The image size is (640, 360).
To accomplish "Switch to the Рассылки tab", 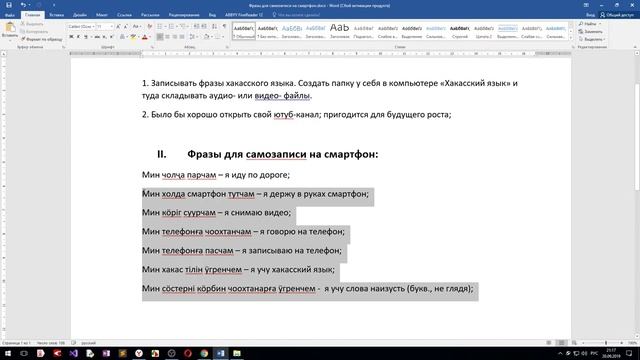I will tap(150, 15).
